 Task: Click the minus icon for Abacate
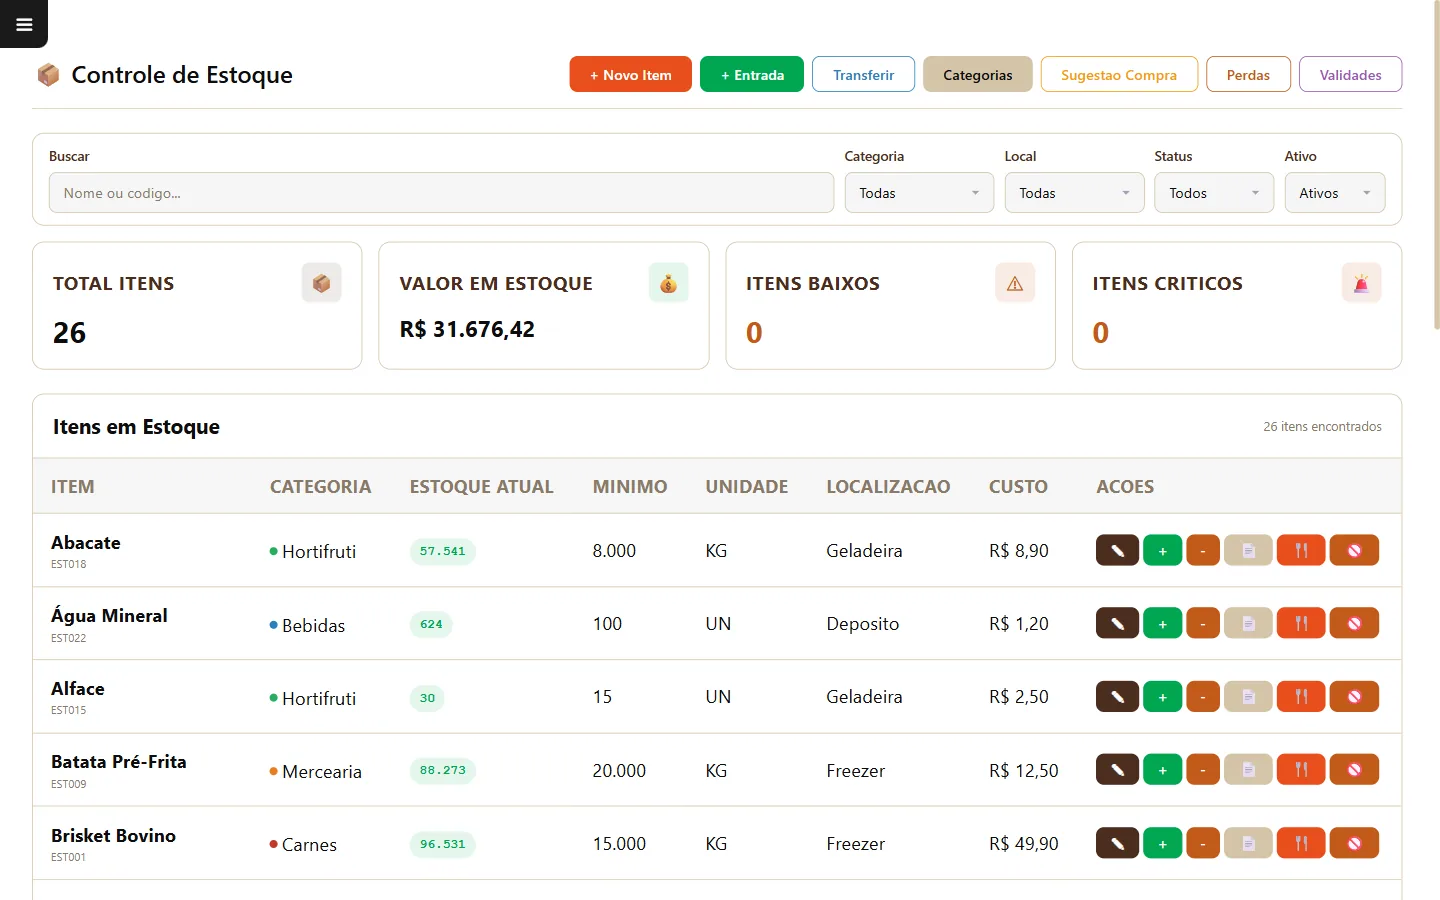click(x=1203, y=550)
